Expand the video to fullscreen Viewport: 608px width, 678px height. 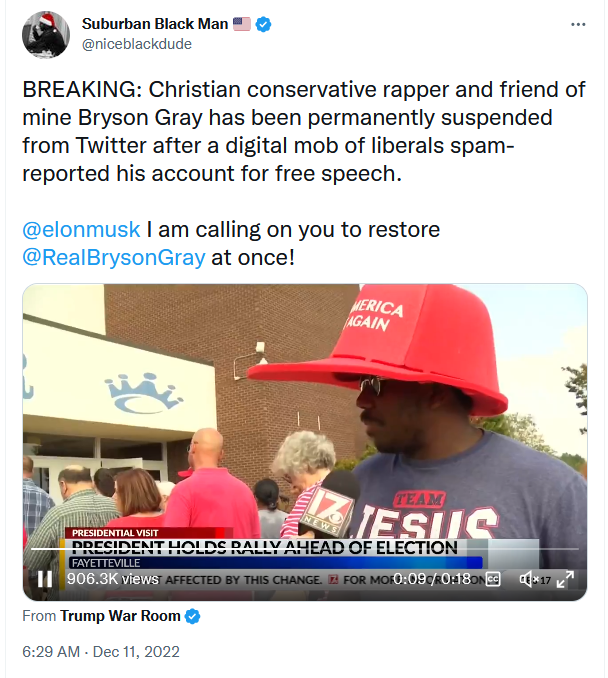tap(565, 579)
